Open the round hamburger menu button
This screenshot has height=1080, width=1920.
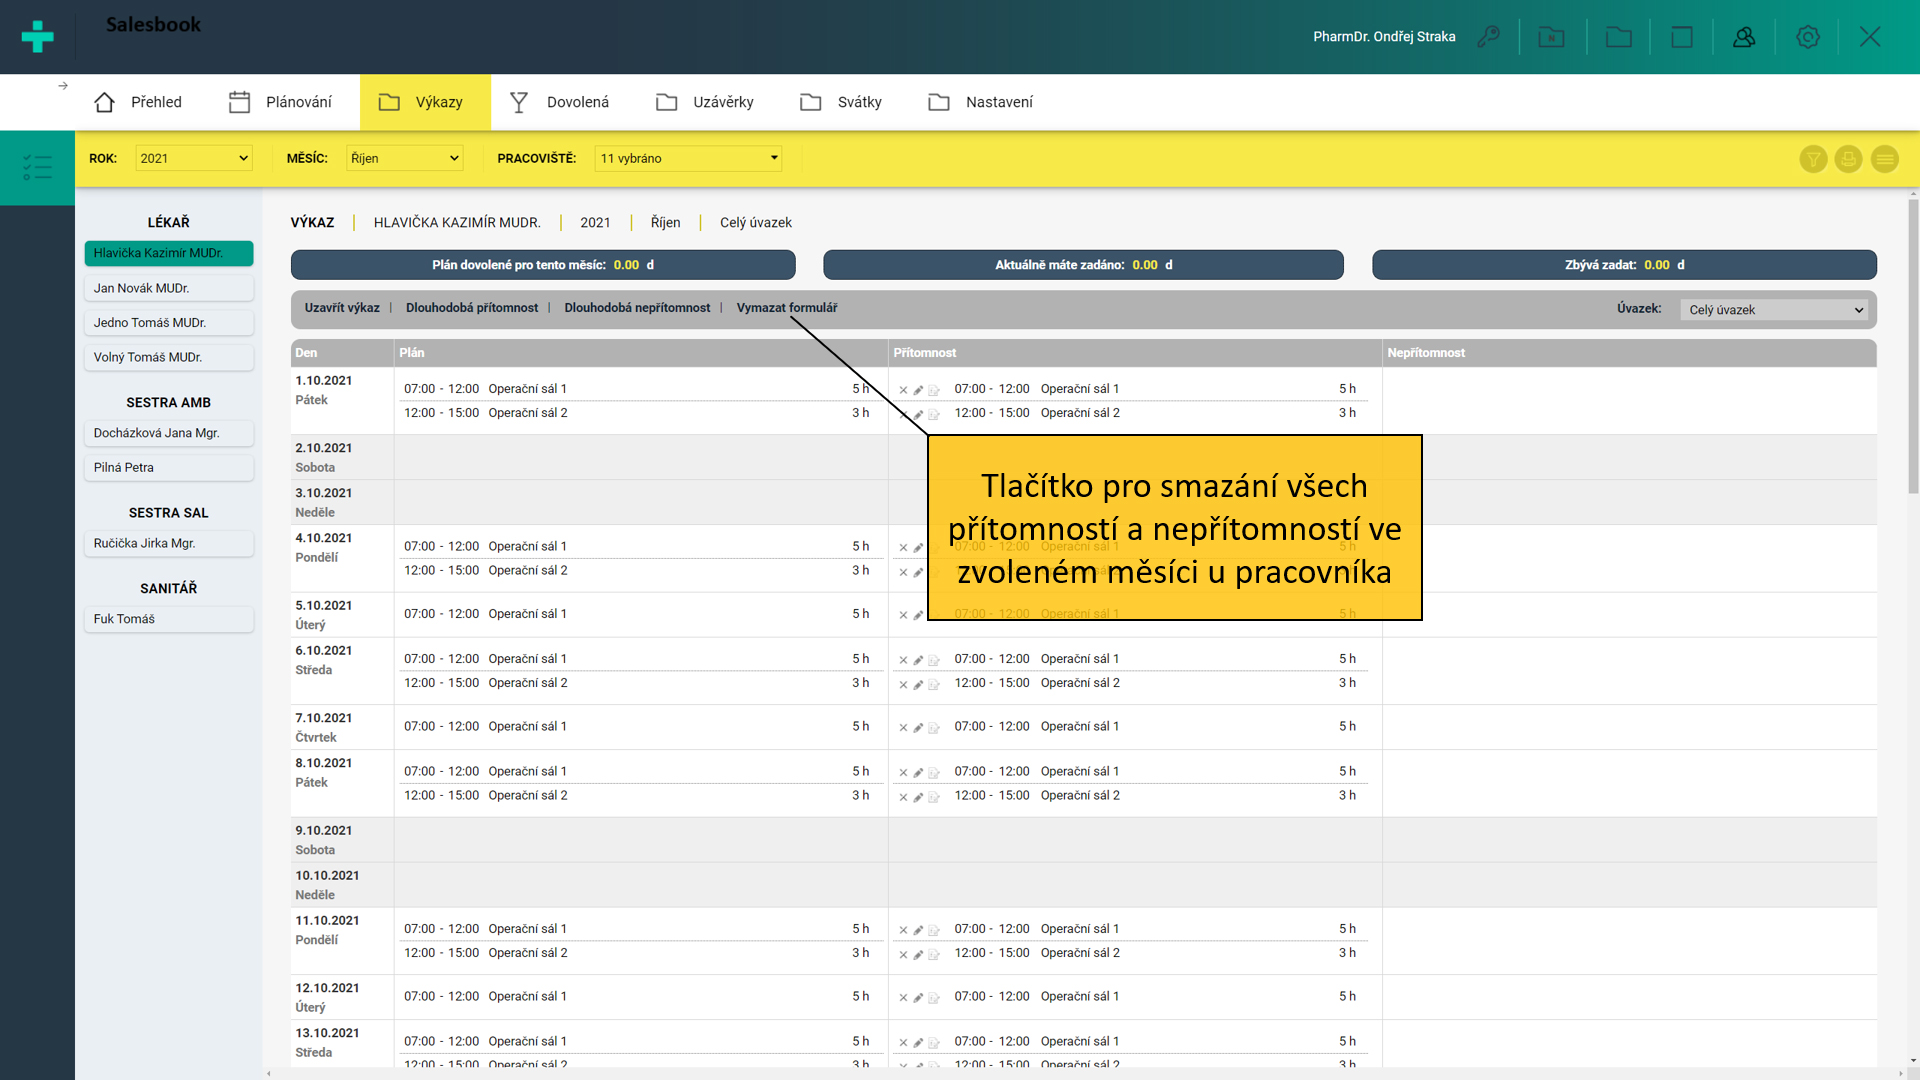click(1884, 159)
